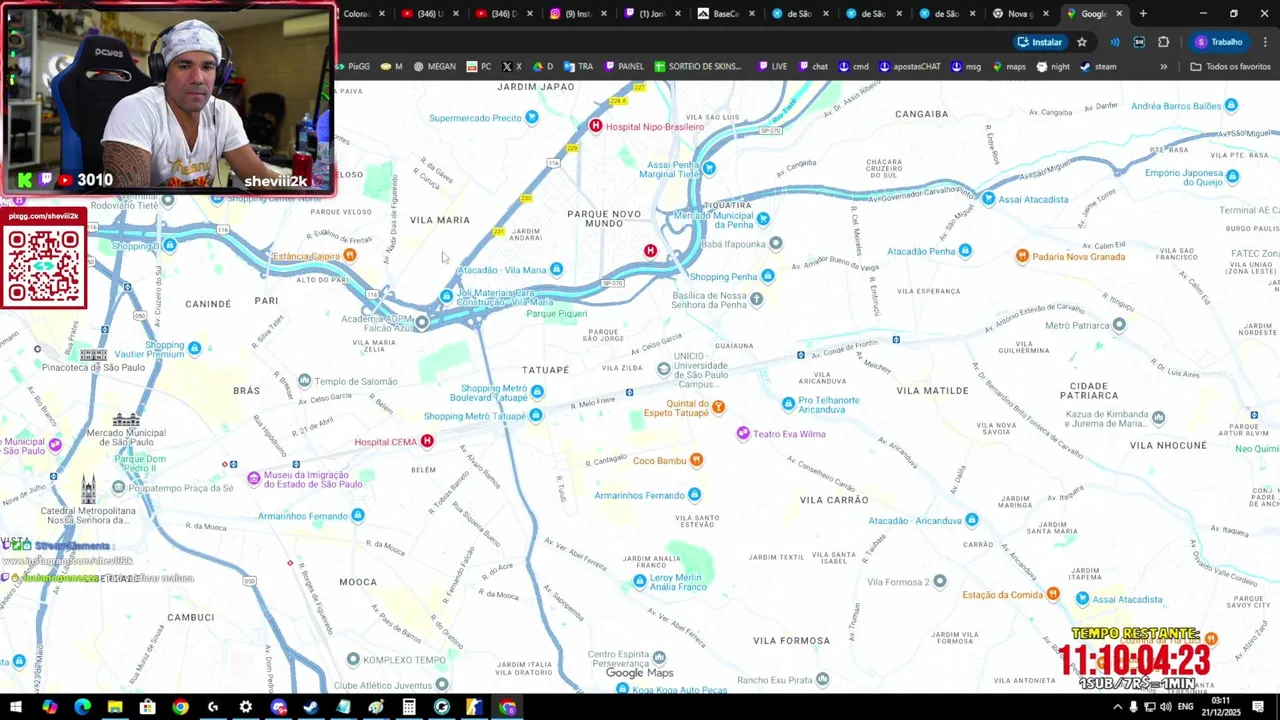Open the Assaí Penha Marginal Tietê pin
This screenshot has height=720, width=1280.
pyautogui.click(x=709, y=168)
